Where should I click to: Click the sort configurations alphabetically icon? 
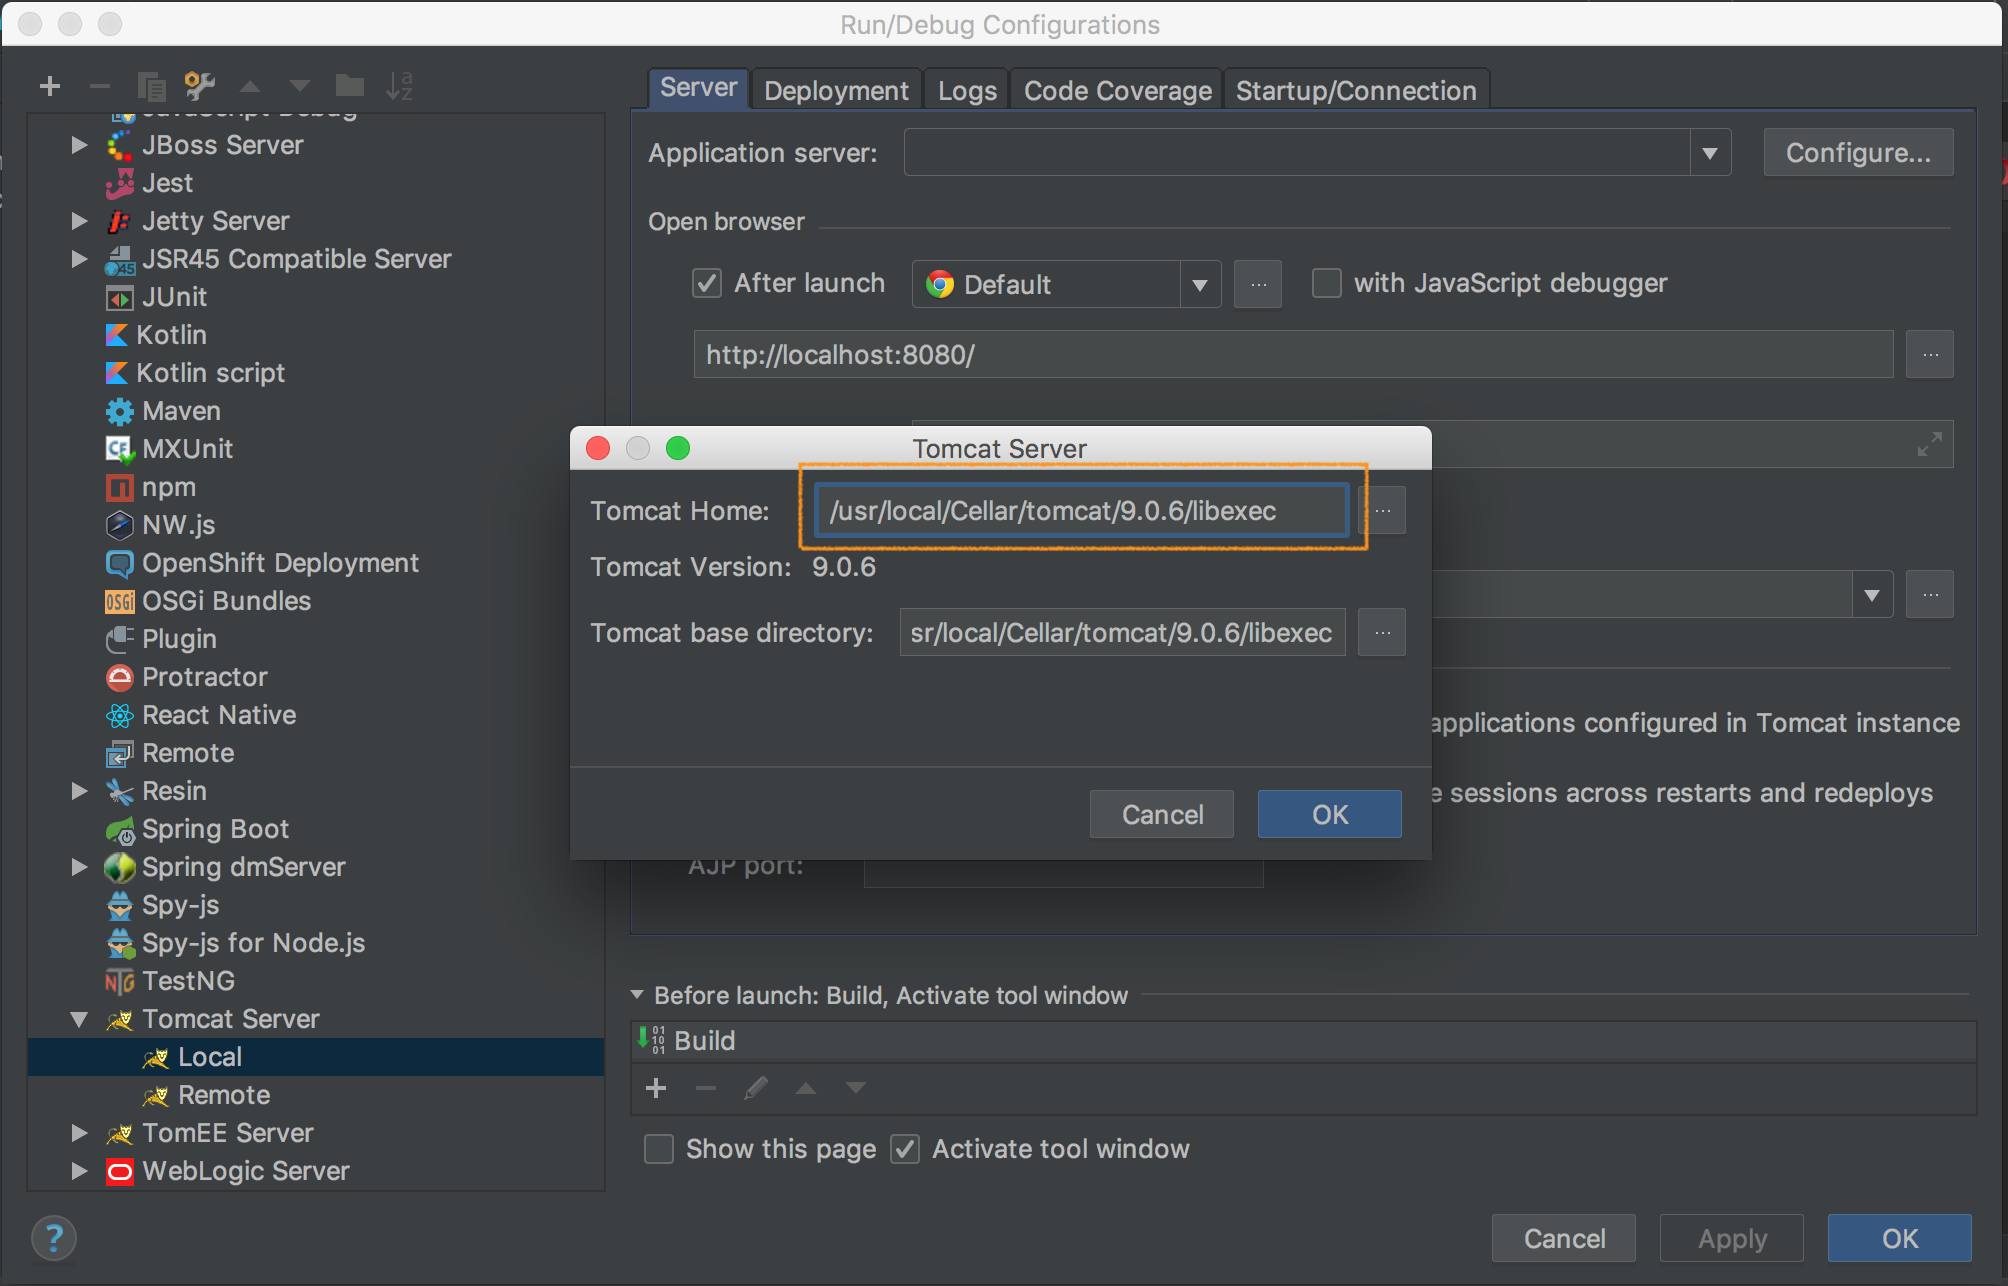[x=400, y=87]
